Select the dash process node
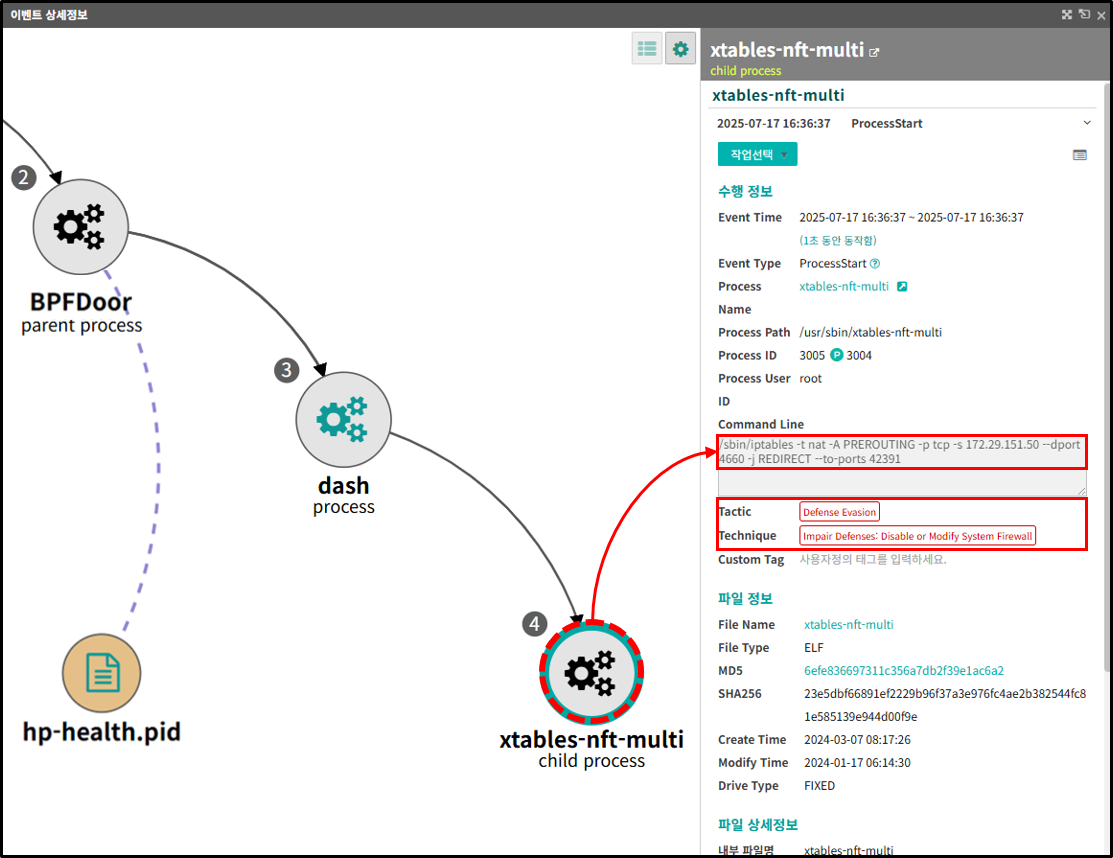1113x858 pixels. click(x=344, y=419)
